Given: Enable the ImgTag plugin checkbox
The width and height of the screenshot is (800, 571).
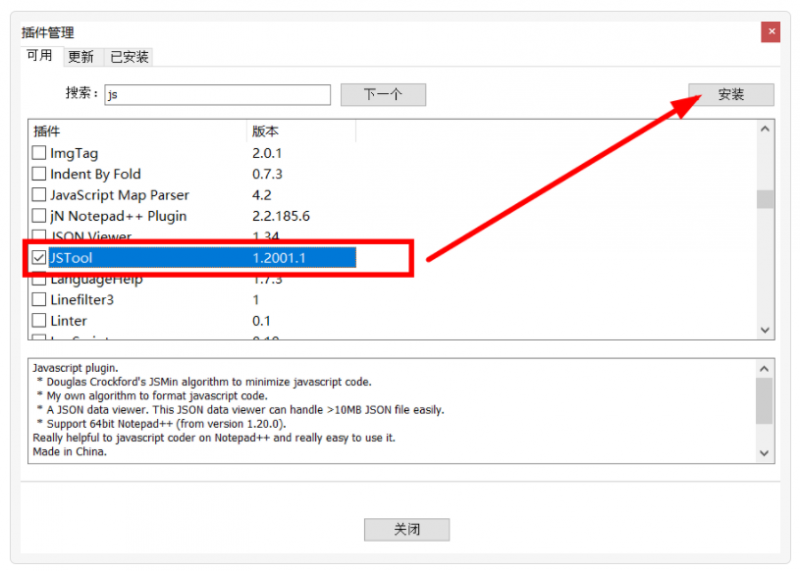Looking at the screenshot, I should tap(39, 153).
